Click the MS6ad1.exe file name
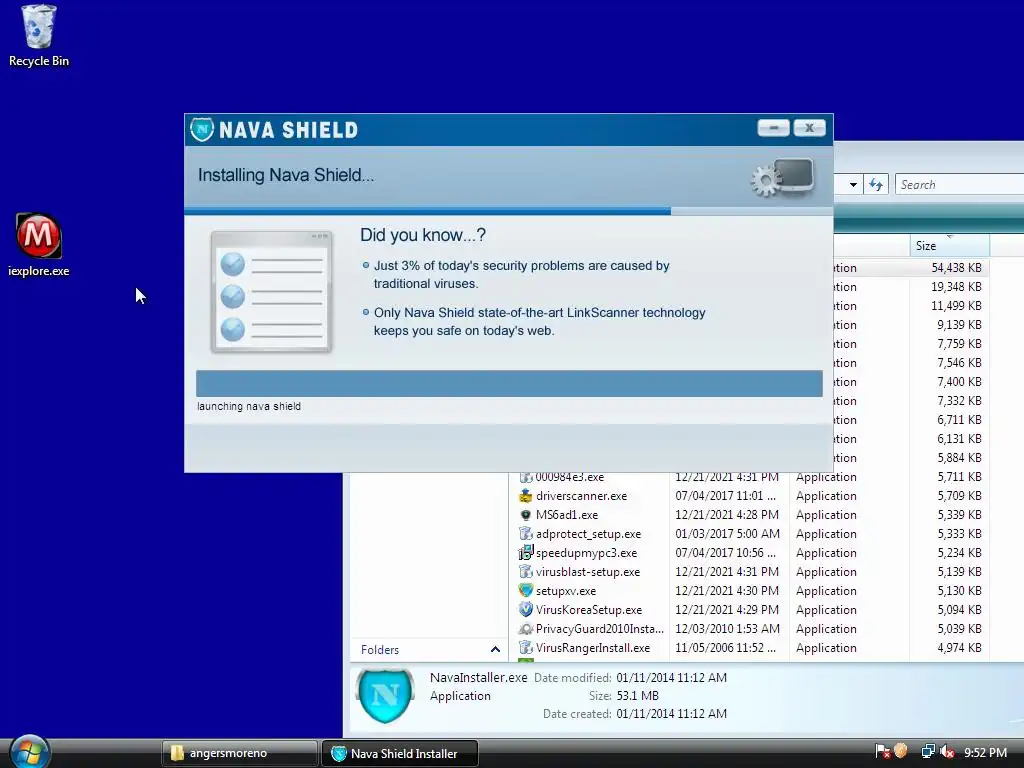Viewport: 1024px width, 768px height. 567,515
